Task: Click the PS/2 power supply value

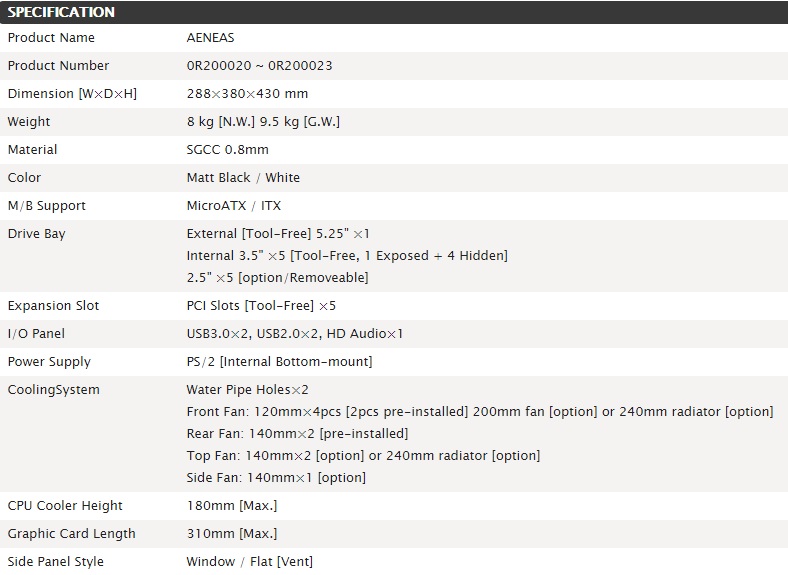Action: tap(279, 362)
